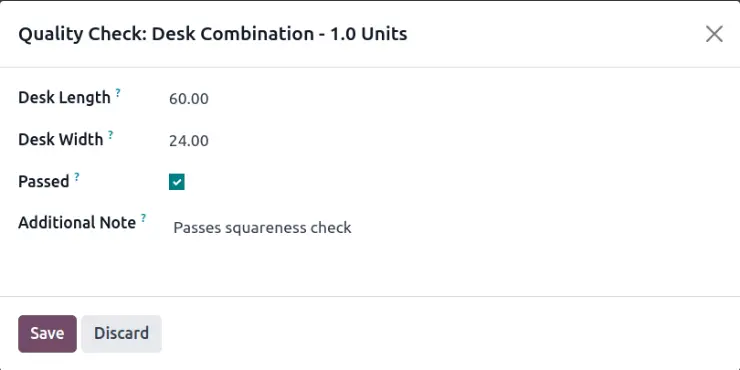The width and height of the screenshot is (740, 370).
Task: Click the Additional Note label
Action: point(77,223)
